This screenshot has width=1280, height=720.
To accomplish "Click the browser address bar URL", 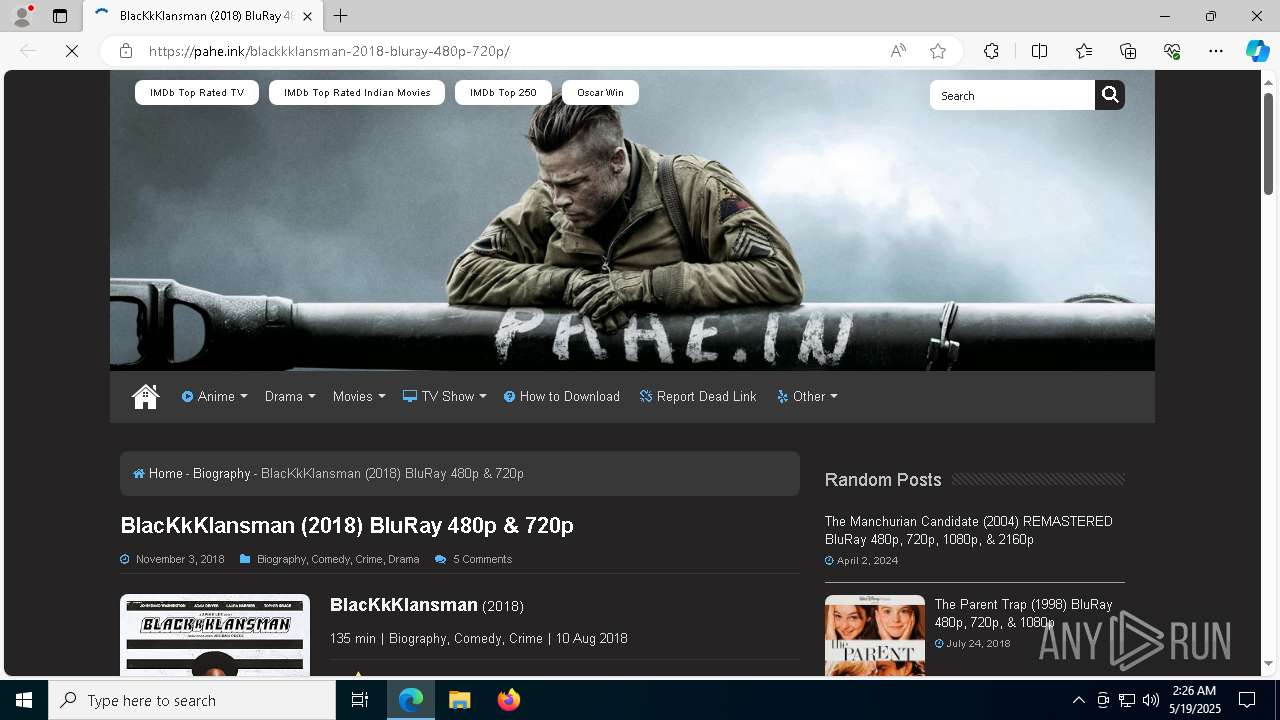I will [329, 51].
